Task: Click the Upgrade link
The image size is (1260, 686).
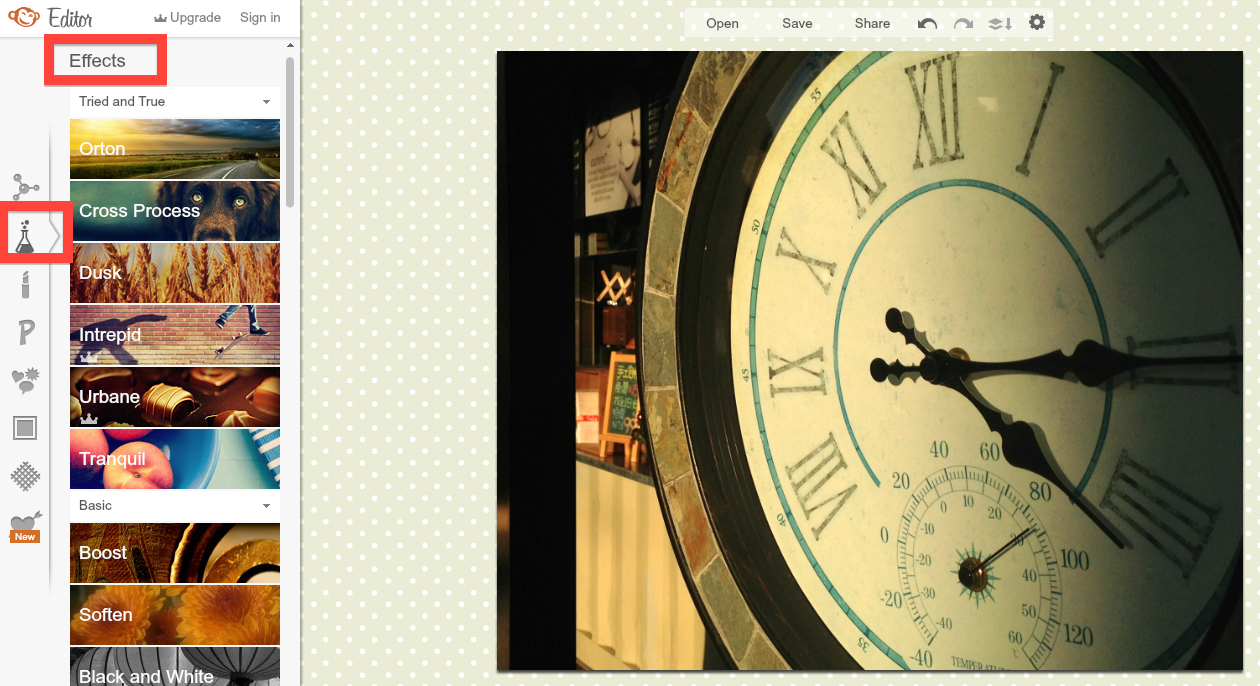Action: 195,18
